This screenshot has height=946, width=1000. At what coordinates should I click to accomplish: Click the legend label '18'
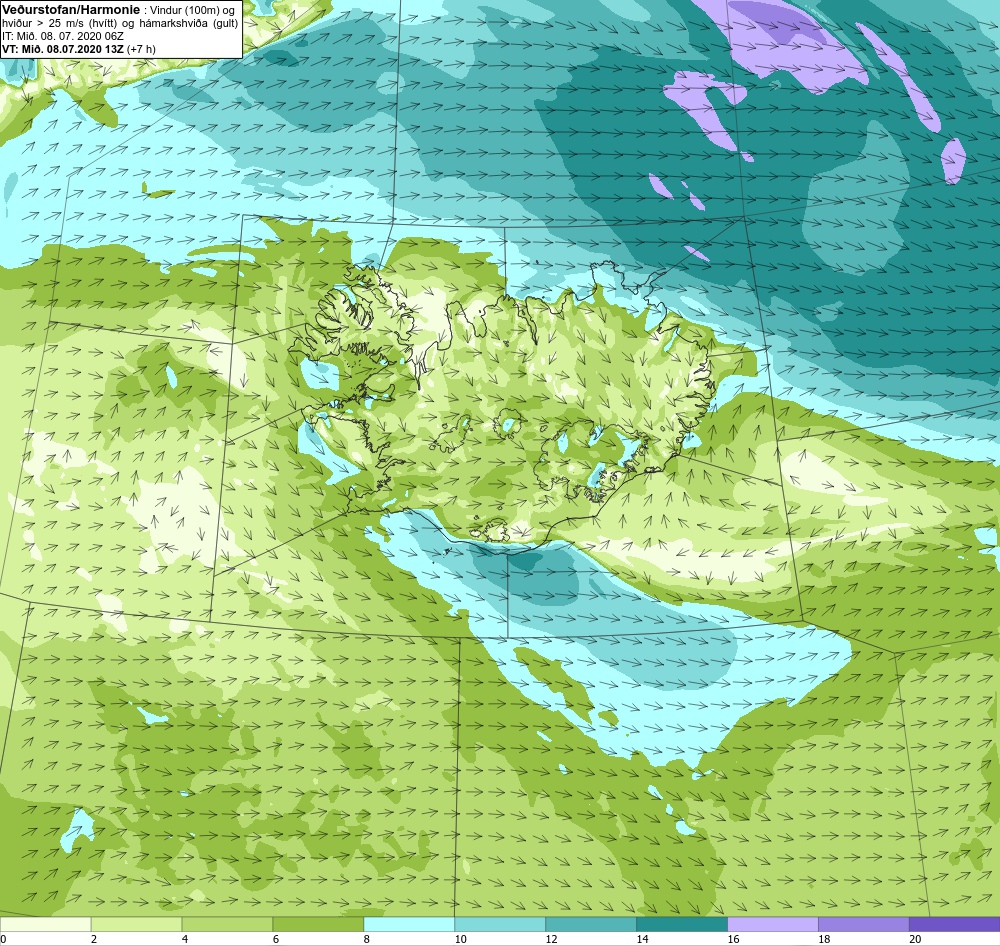pos(824,939)
